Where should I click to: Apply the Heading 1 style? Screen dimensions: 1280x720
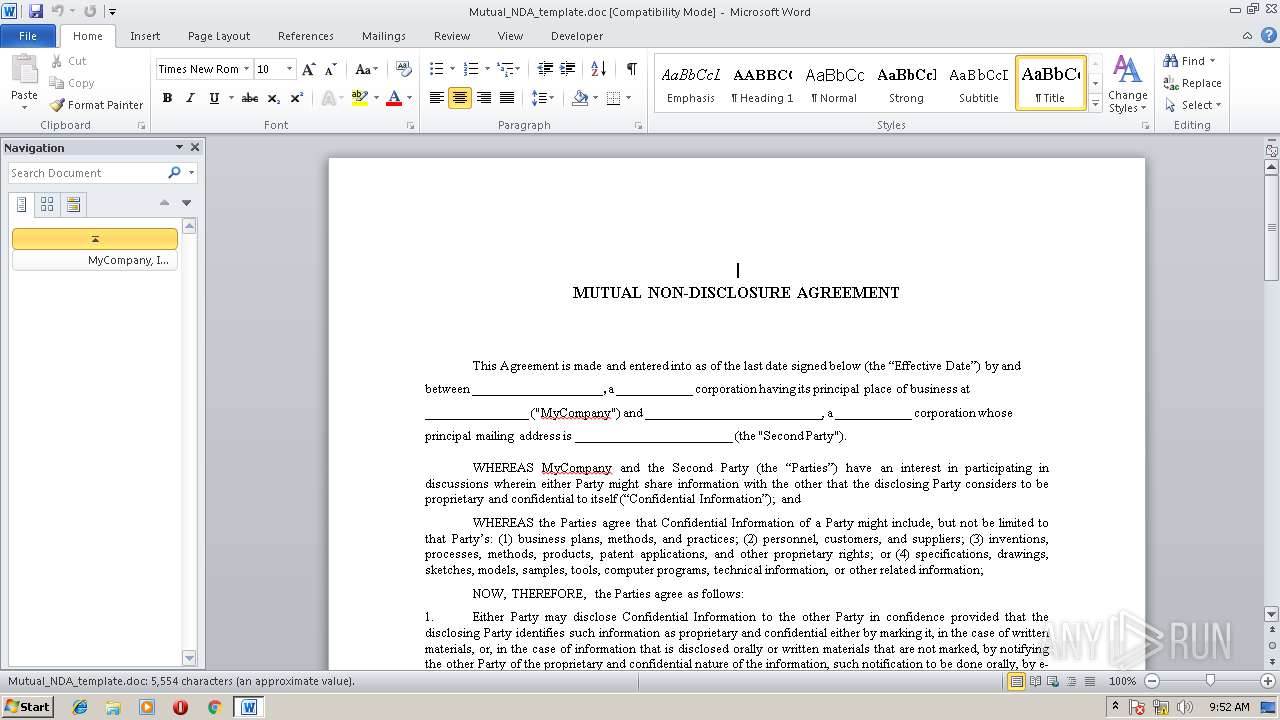click(x=762, y=83)
